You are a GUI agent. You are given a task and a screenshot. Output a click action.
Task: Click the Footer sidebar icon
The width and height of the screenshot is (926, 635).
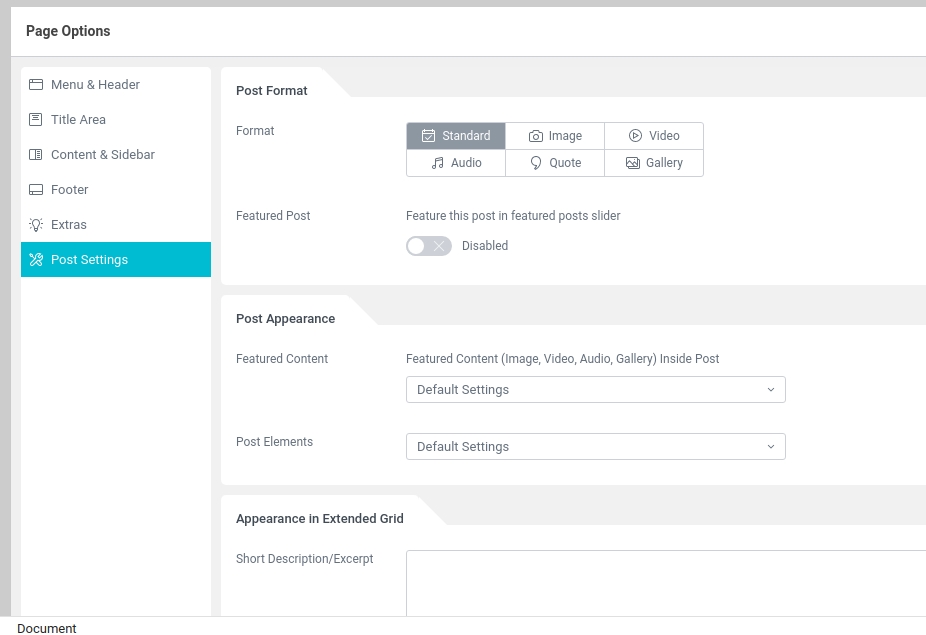coord(36,190)
